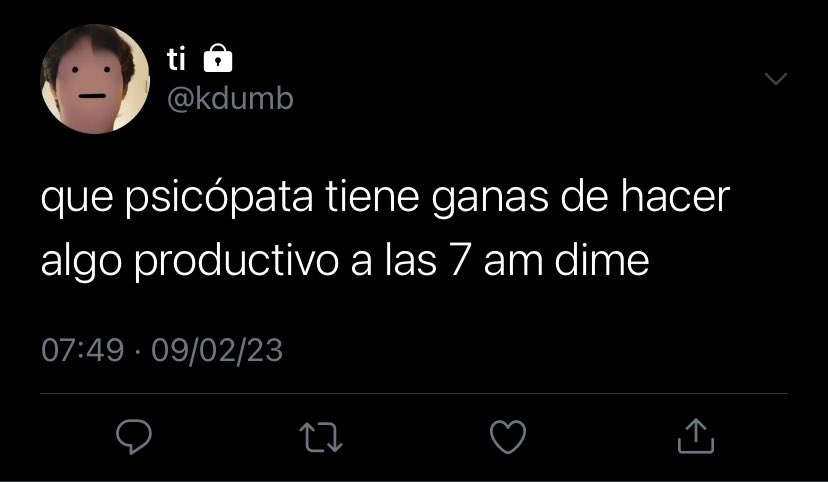828x482 pixels.
Task: Click the word dime at tweet end
Action: [x=602, y=259]
